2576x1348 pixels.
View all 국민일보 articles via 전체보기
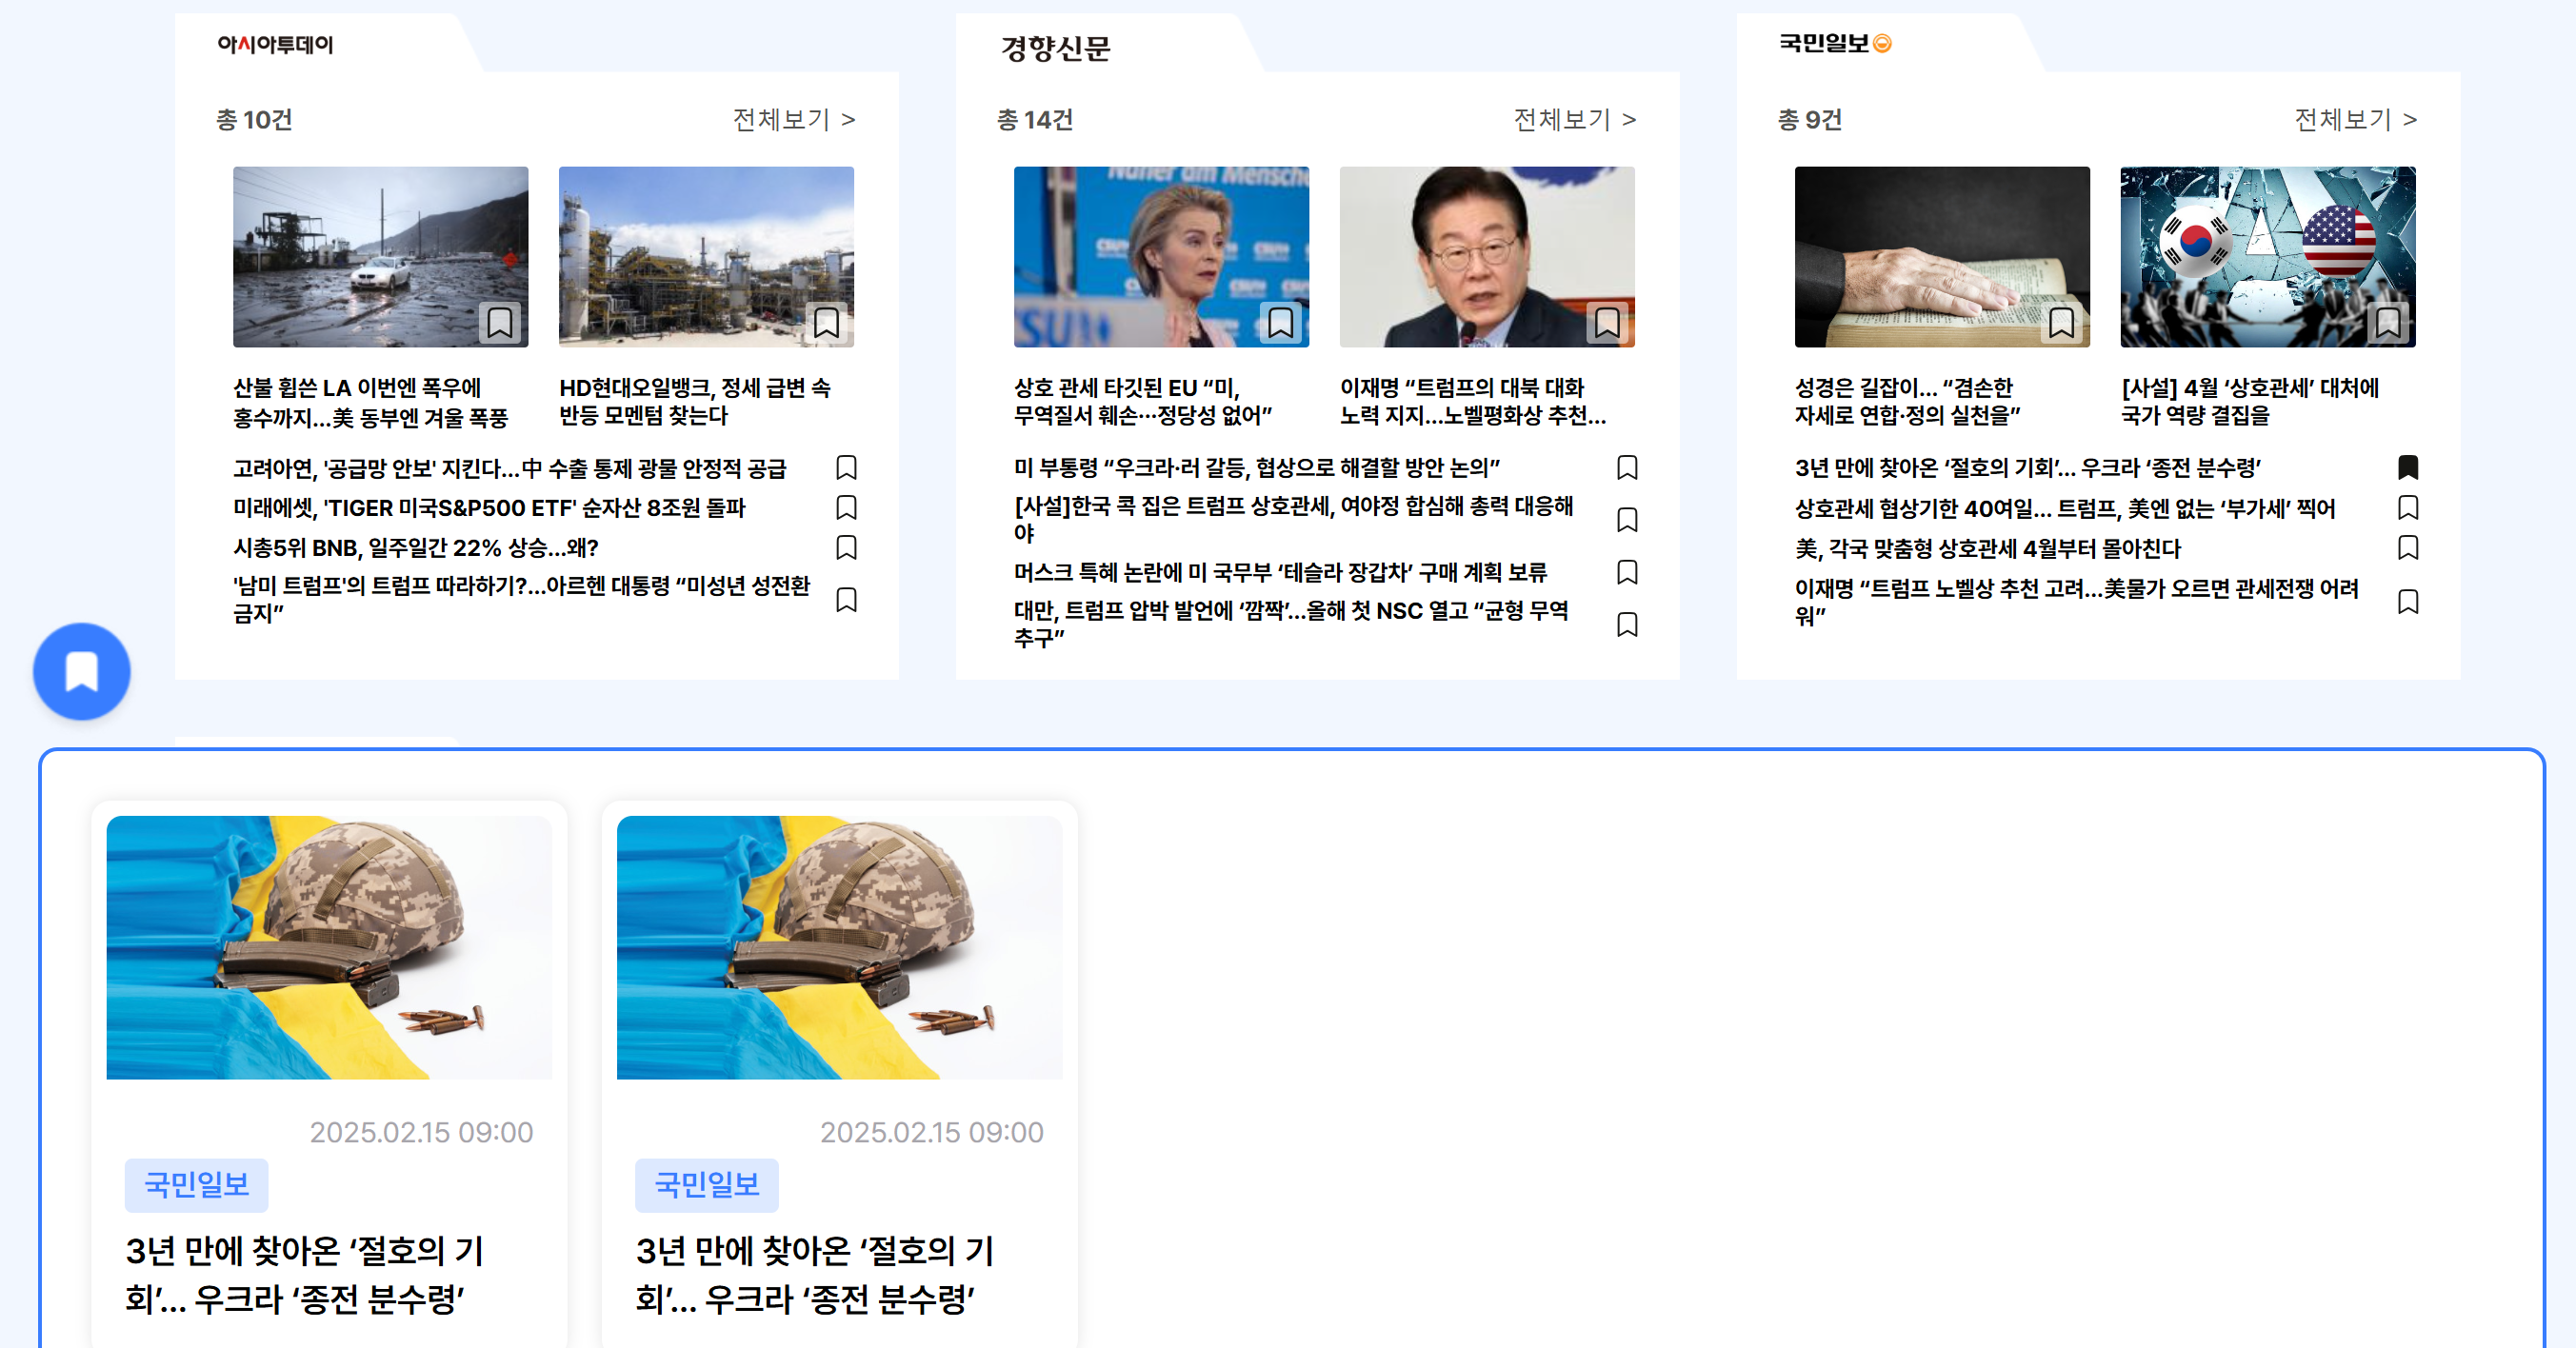2356,119
